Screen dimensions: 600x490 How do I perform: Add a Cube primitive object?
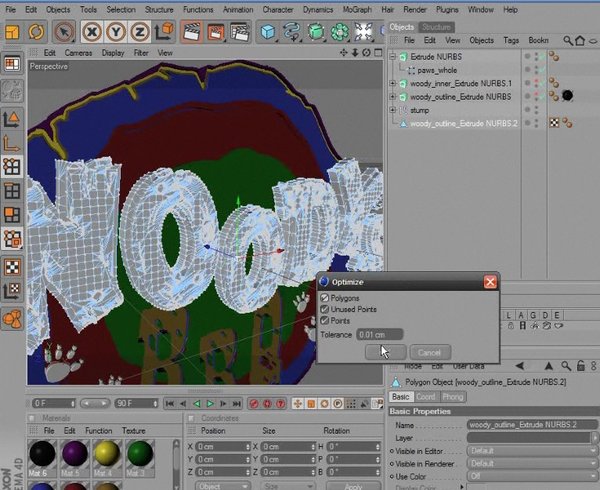tap(268, 32)
